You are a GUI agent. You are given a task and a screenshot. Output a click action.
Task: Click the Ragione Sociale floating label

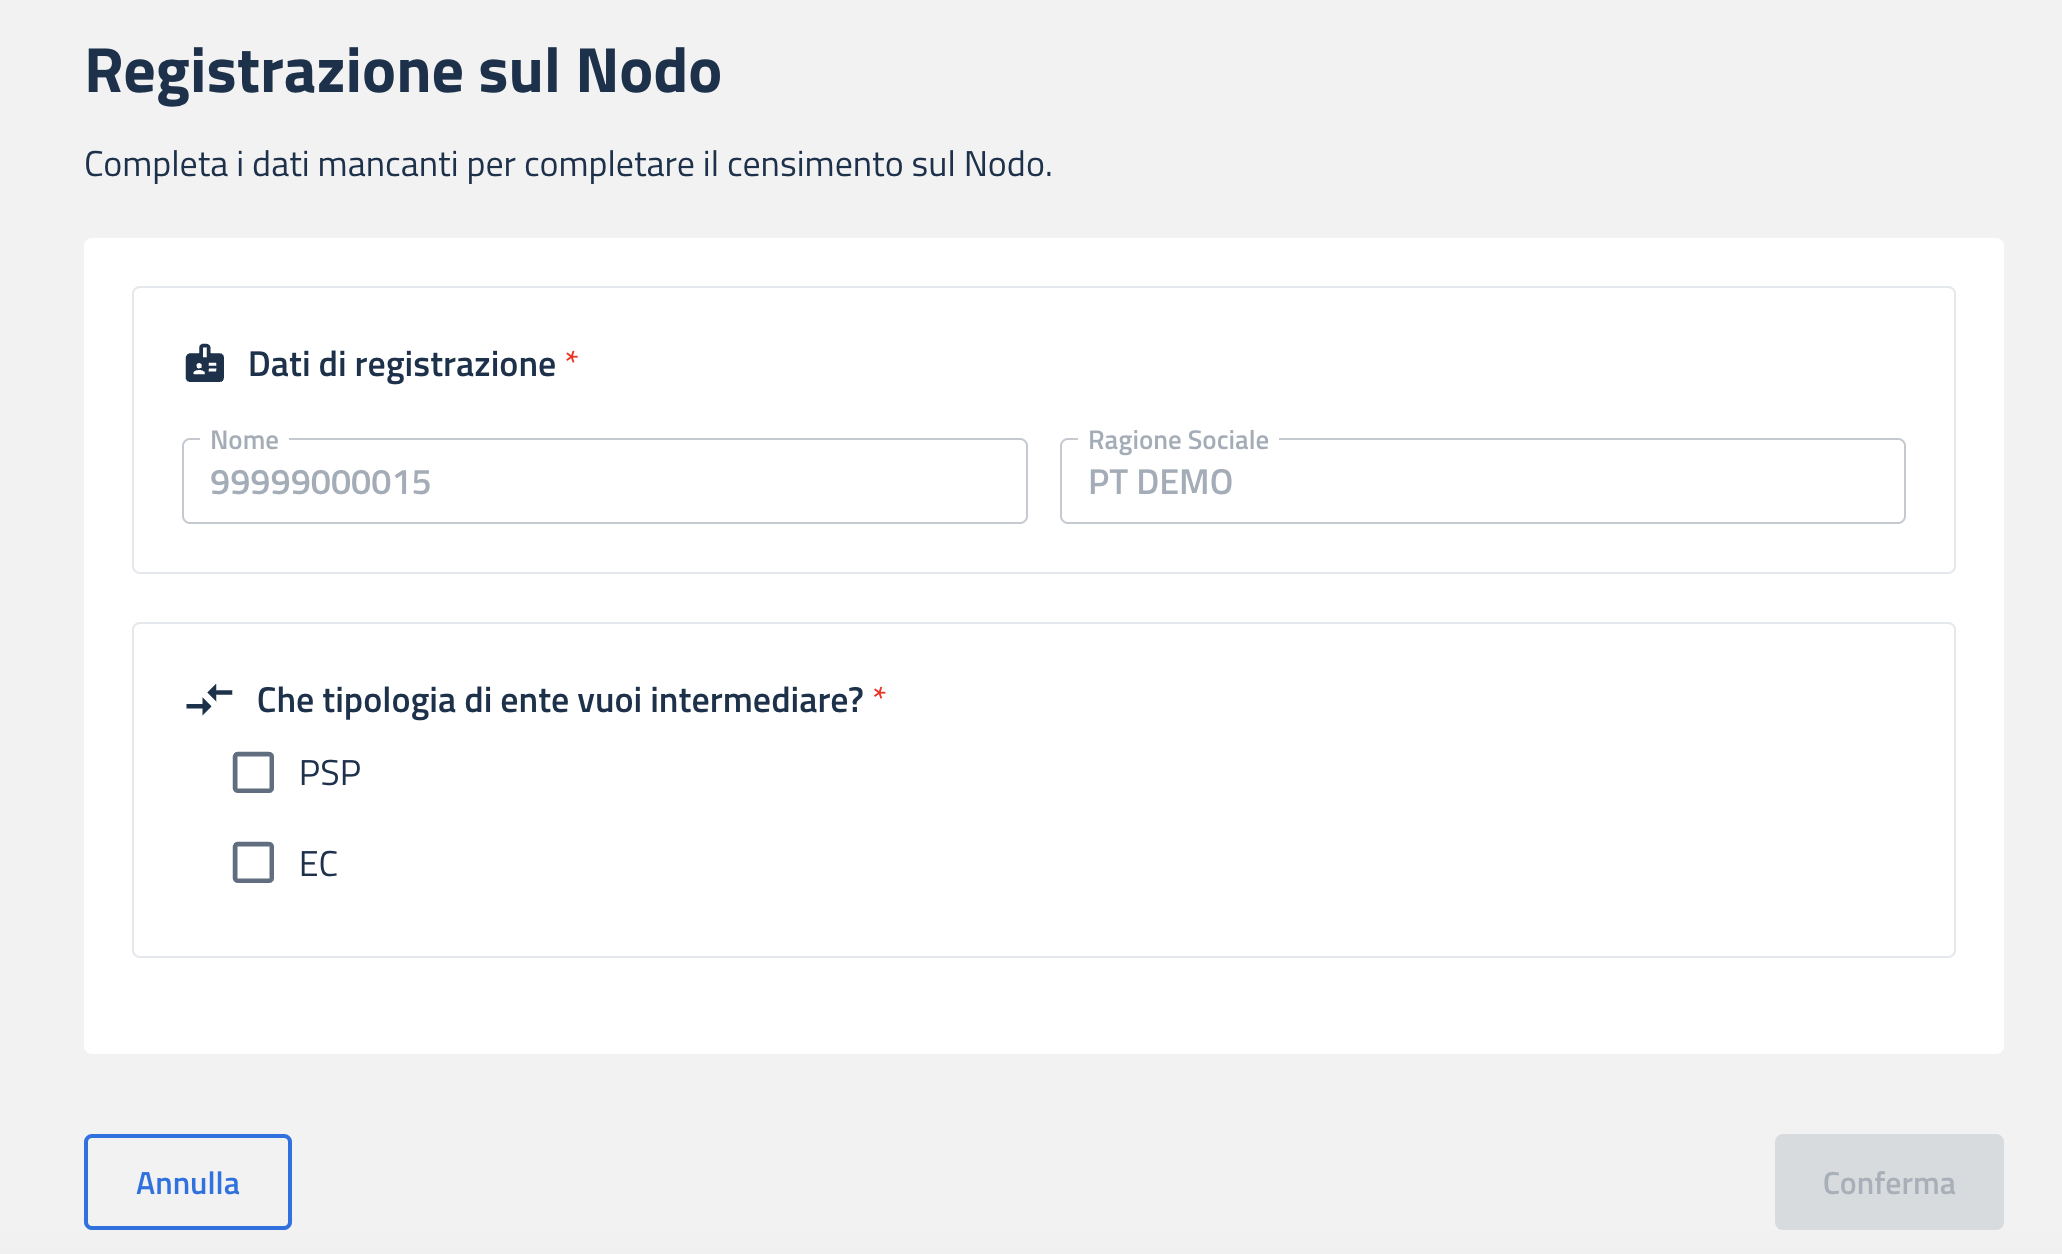(x=1178, y=440)
